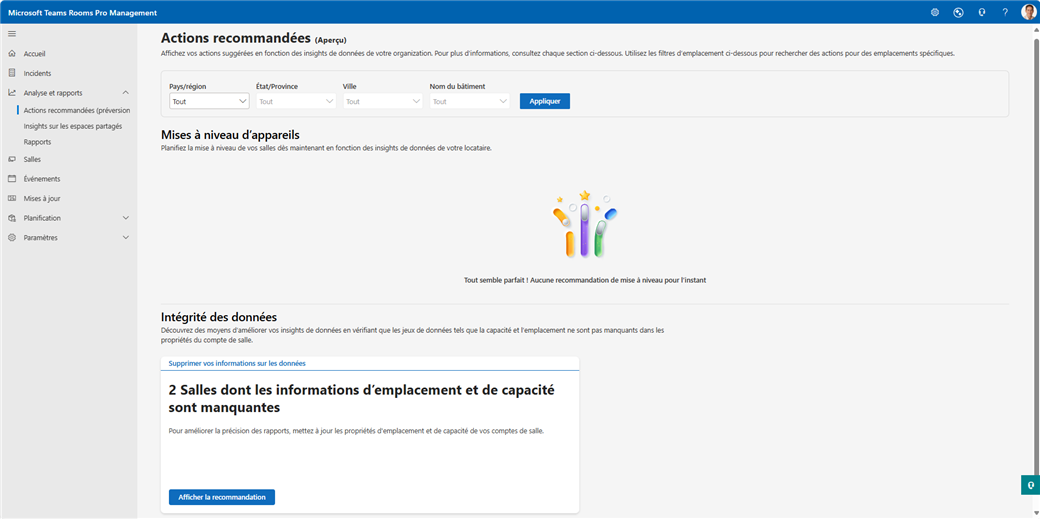Collapse the hamburger navigation menu
This screenshot has height=519, width=1040.
click(12, 34)
